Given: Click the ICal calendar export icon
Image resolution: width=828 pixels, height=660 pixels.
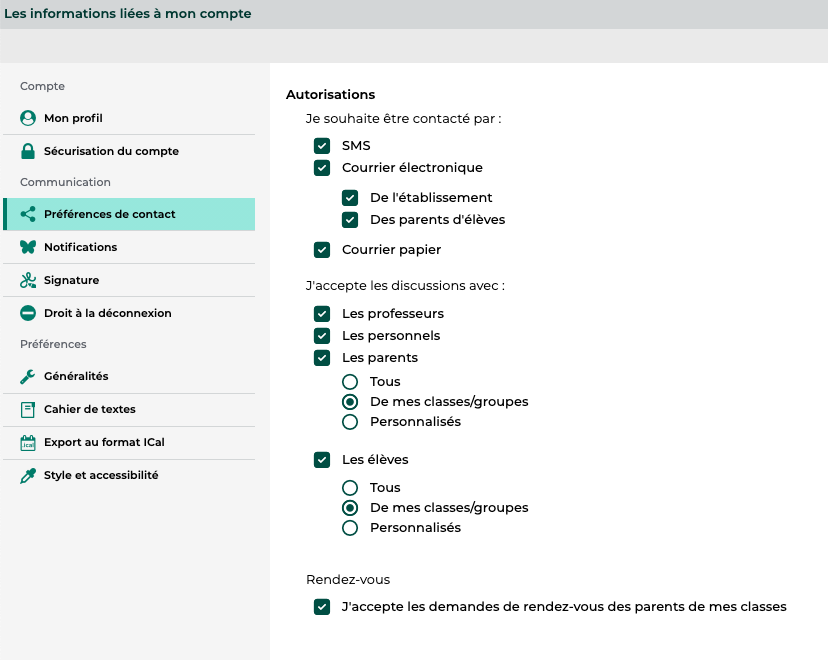Looking at the screenshot, I should [x=28, y=442].
